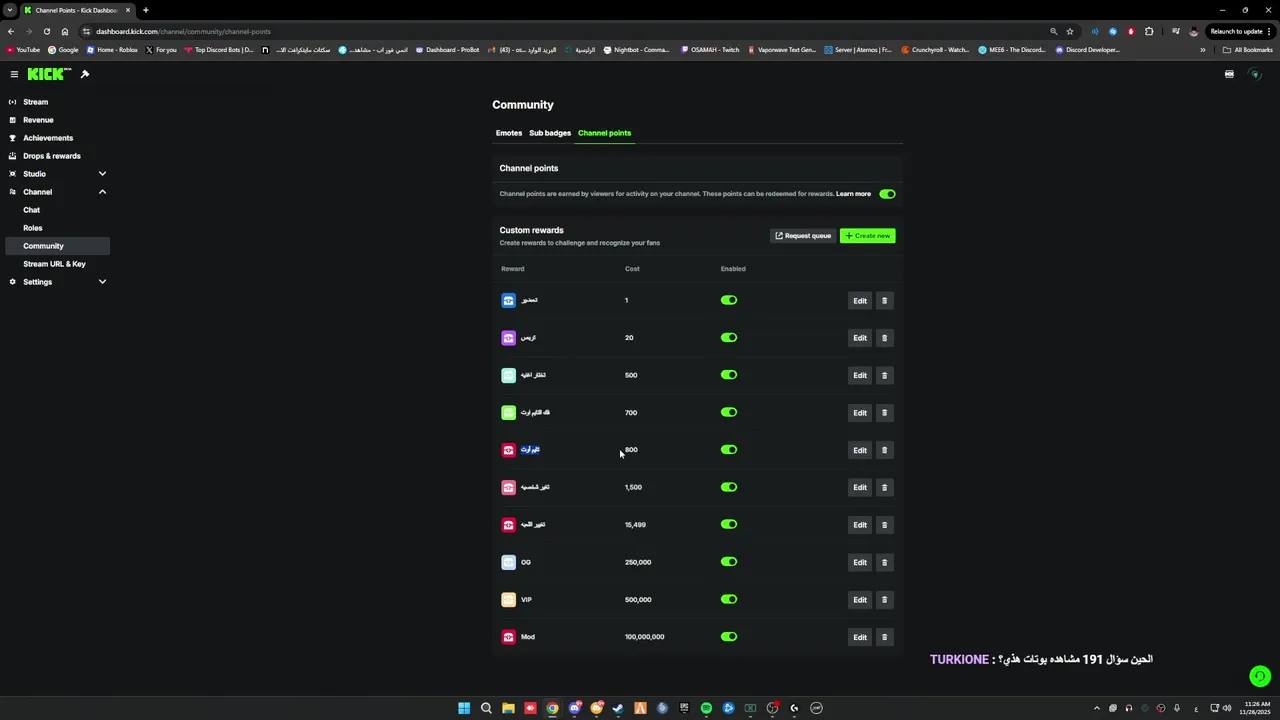Screen dimensions: 1280x720
Task: Click the OG reward icon
Action: (508, 562)
